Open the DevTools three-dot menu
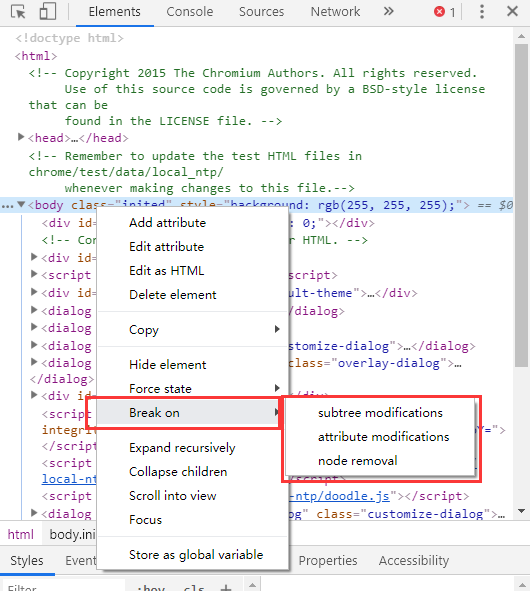The width and height of the screenshot is (530, 591). tap(482, 12)
